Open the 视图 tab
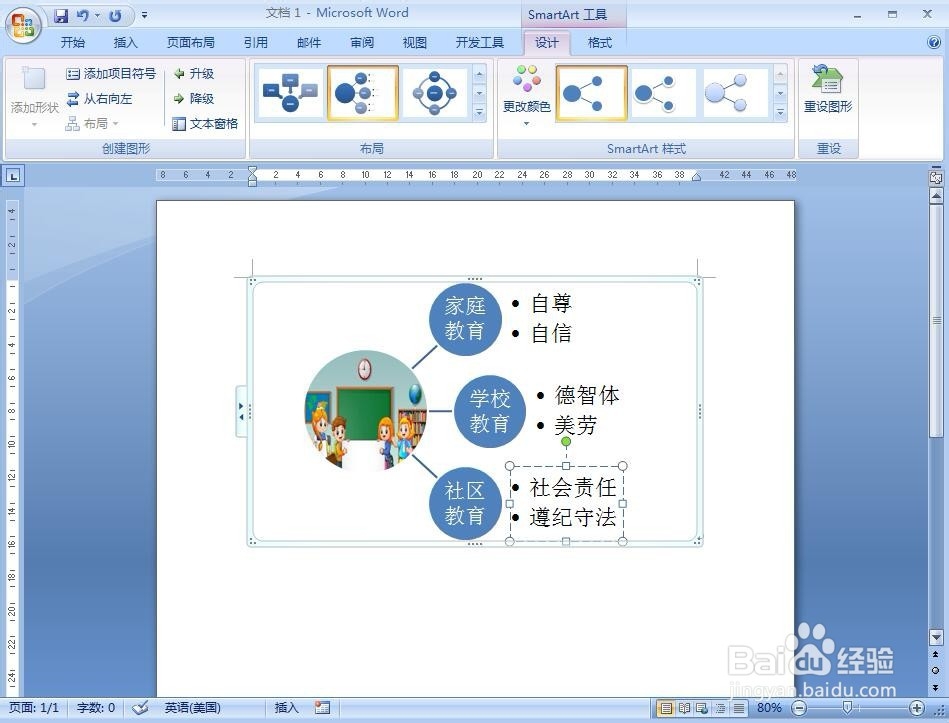 415,42
